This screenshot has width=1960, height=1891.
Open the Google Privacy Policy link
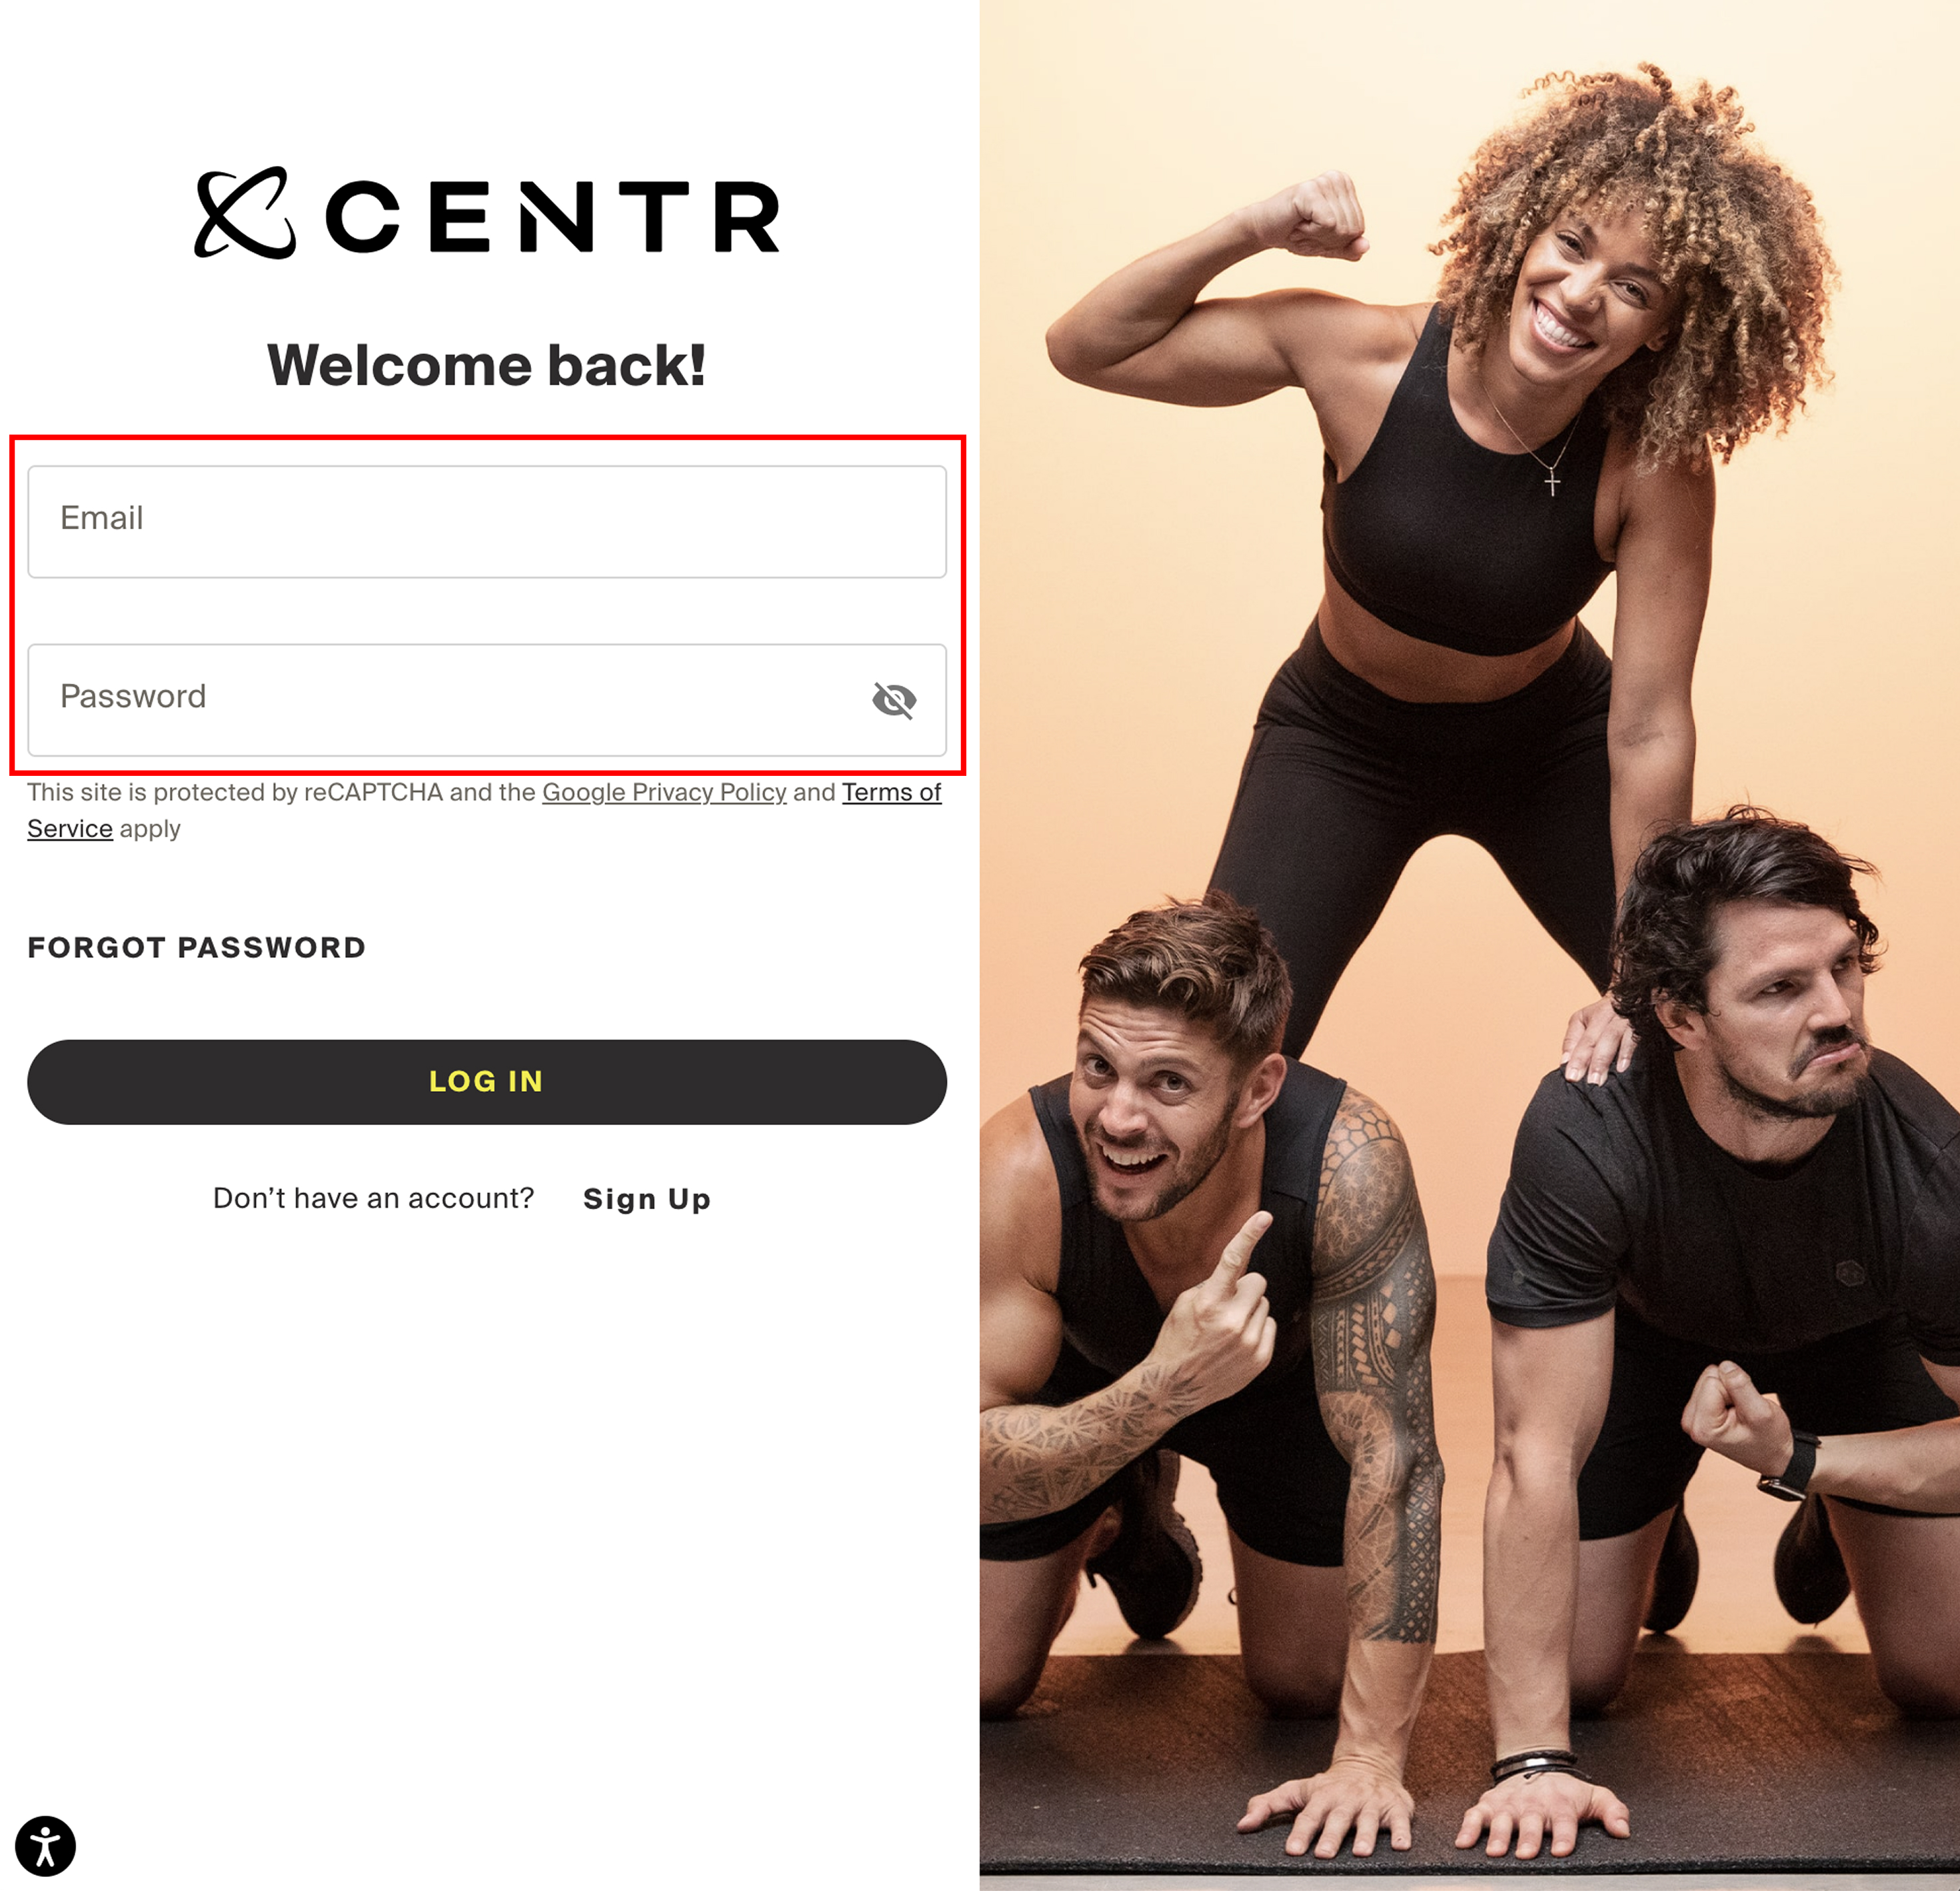(x=664, y=792)
